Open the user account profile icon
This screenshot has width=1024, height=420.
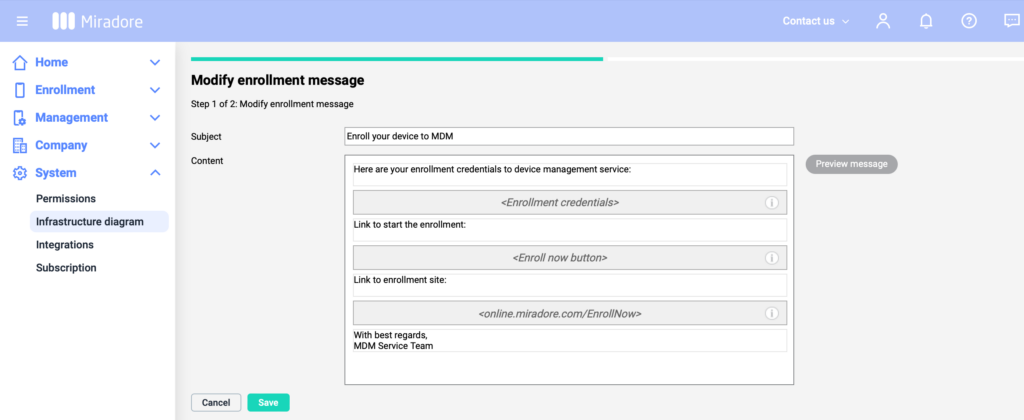tap(882, 21)
